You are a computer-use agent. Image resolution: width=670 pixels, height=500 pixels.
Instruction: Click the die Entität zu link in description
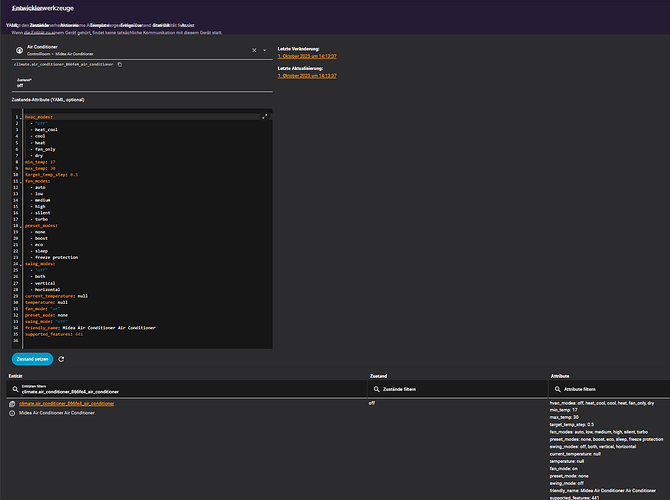(x=39, y=32)
